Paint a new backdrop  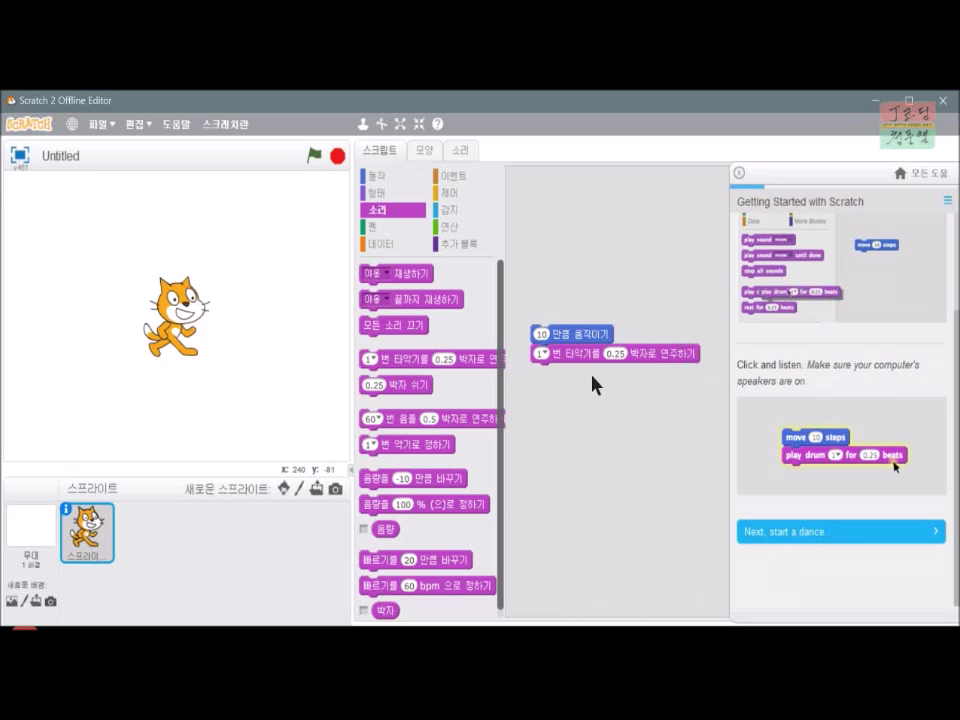pos(24,601)
